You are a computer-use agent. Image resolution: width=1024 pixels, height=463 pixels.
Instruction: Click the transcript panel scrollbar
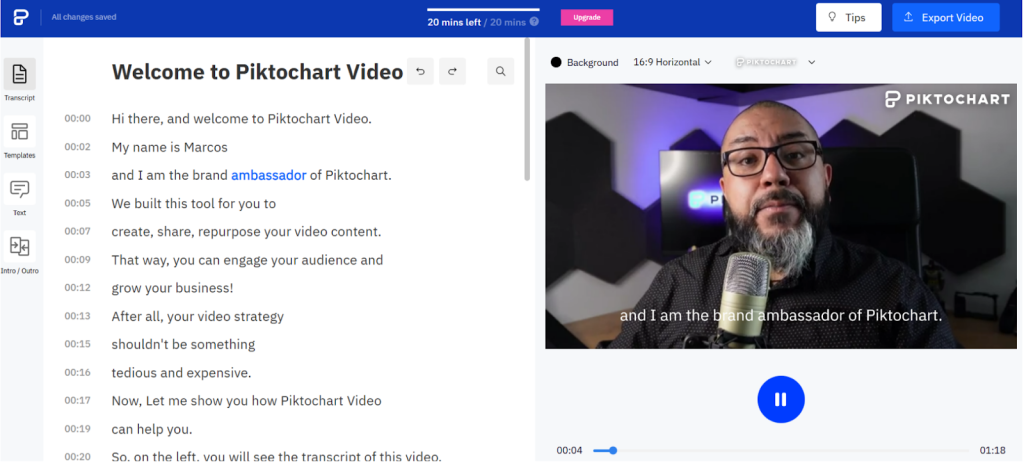(528, 111)
